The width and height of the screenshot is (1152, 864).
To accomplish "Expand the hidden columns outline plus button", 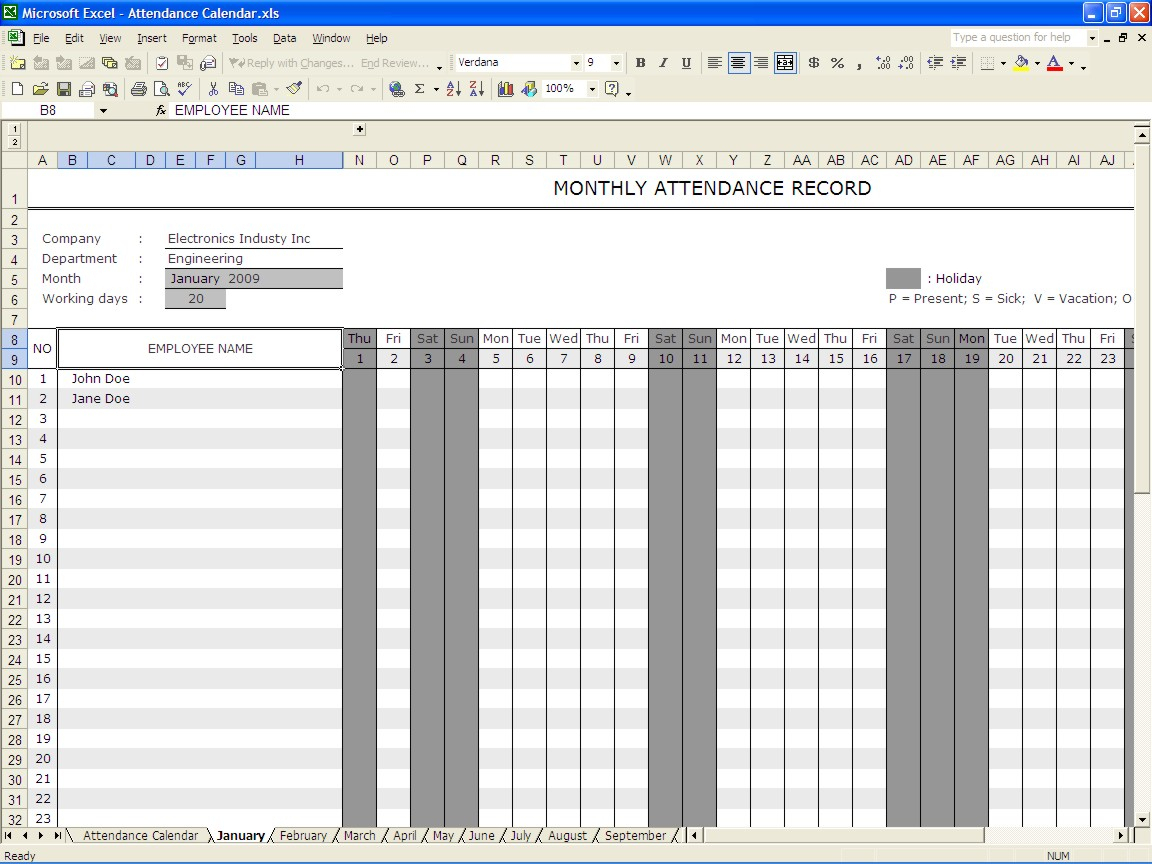I will (x=360, y=129).
